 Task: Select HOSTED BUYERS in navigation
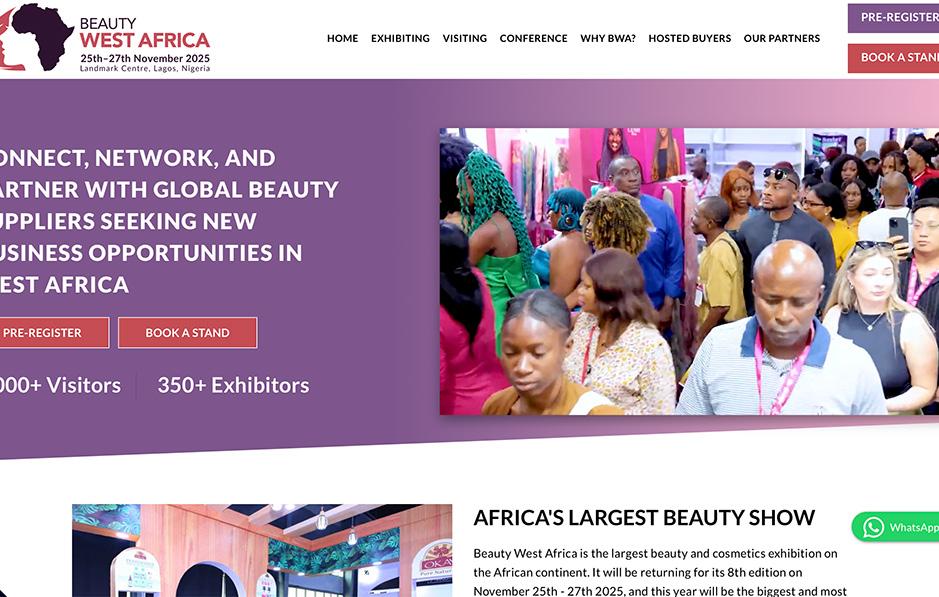(689, 38)
